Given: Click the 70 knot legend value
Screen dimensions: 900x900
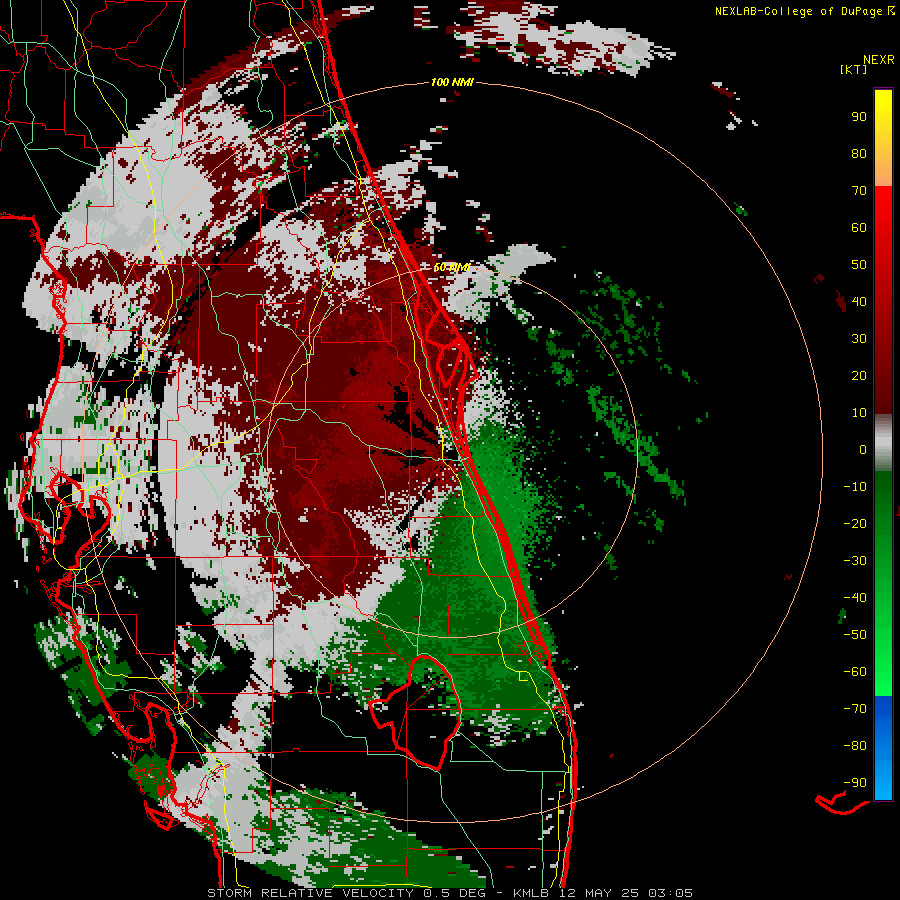Looking at the screenshot, I should [859, 191].
